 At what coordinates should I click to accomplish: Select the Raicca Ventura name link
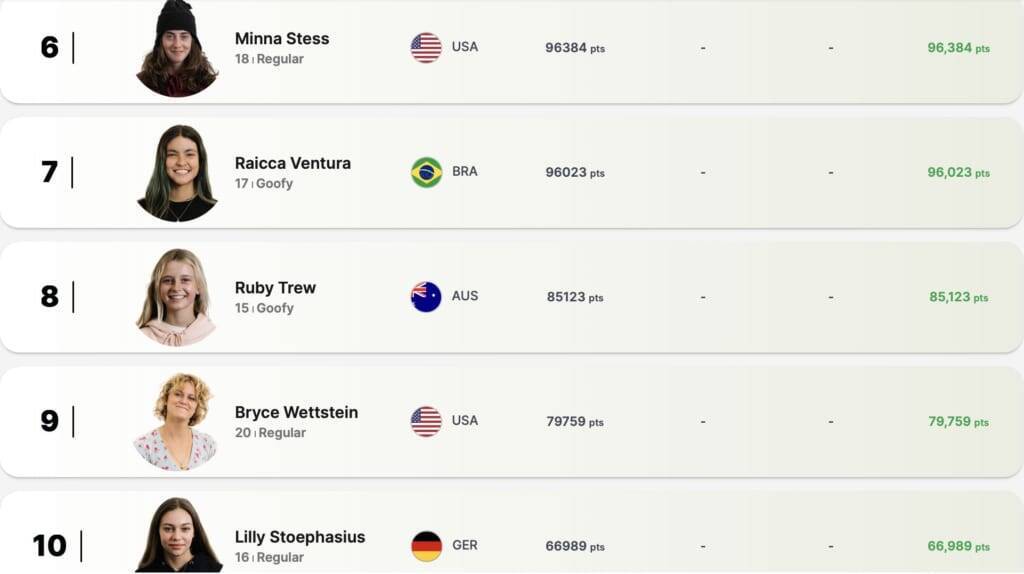293,163
